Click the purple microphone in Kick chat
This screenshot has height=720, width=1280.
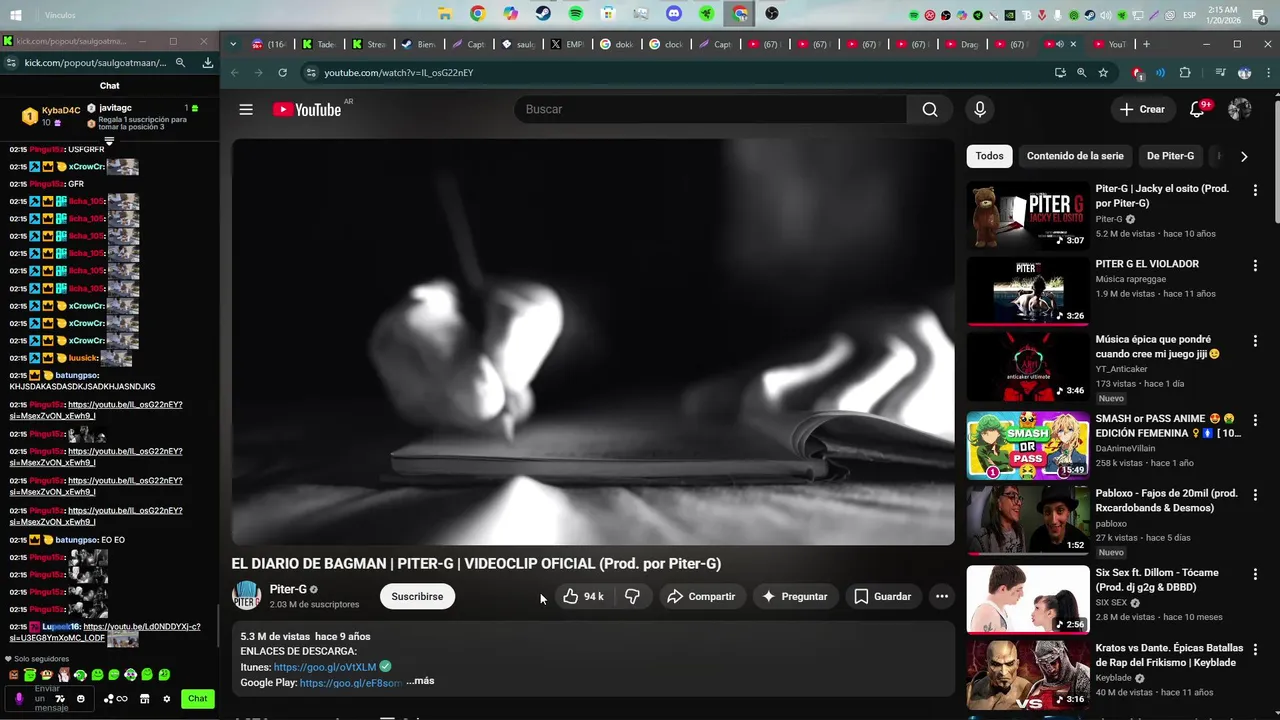click(x=18, y=699)
